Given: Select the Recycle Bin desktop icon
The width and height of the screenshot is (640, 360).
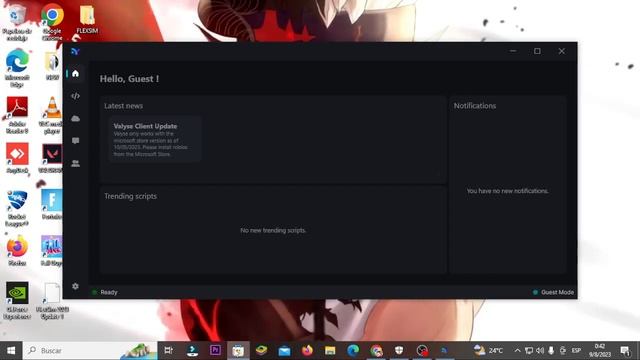Looking at the screenshot, I should [x=17, y=23].
